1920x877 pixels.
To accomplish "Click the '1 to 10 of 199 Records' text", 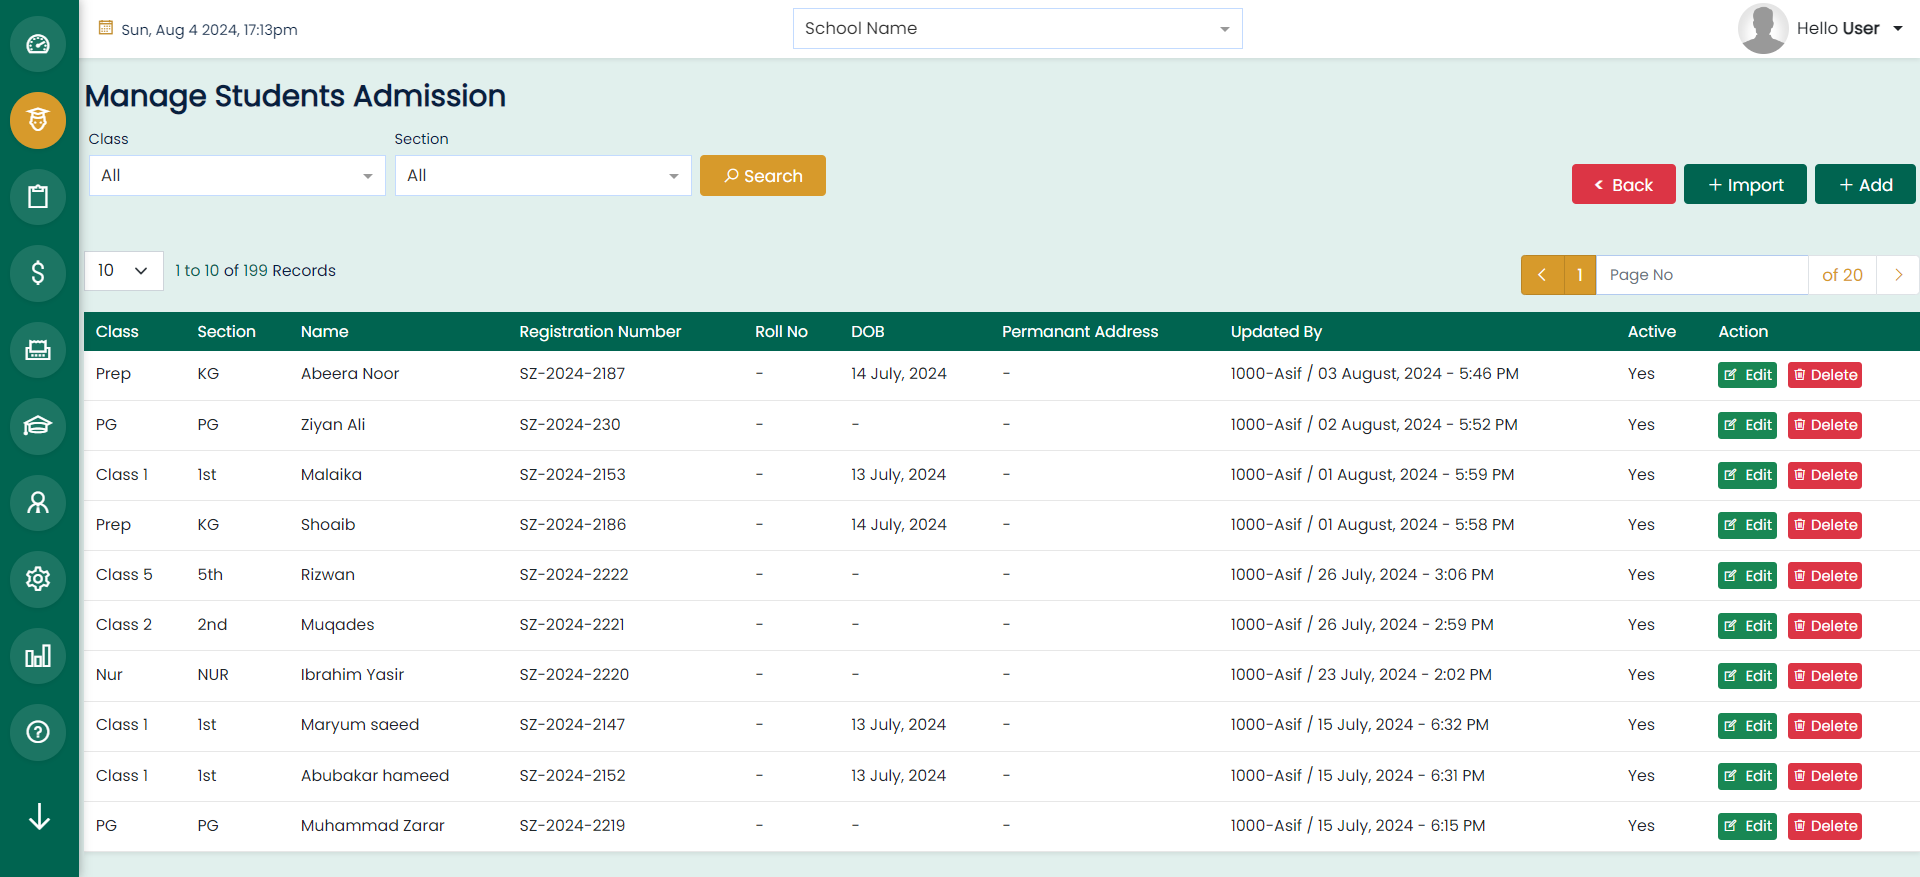I will (x=255, y=271).
